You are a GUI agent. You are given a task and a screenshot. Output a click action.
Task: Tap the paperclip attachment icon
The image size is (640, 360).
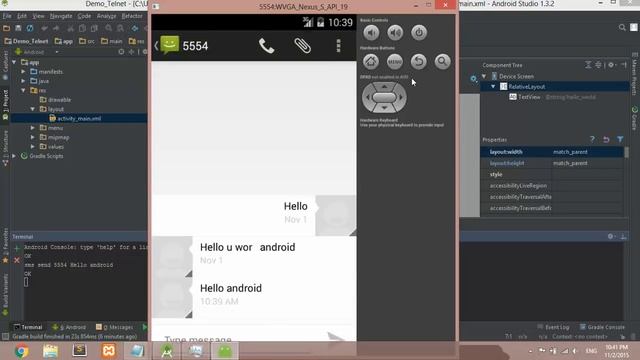[302, 46]
